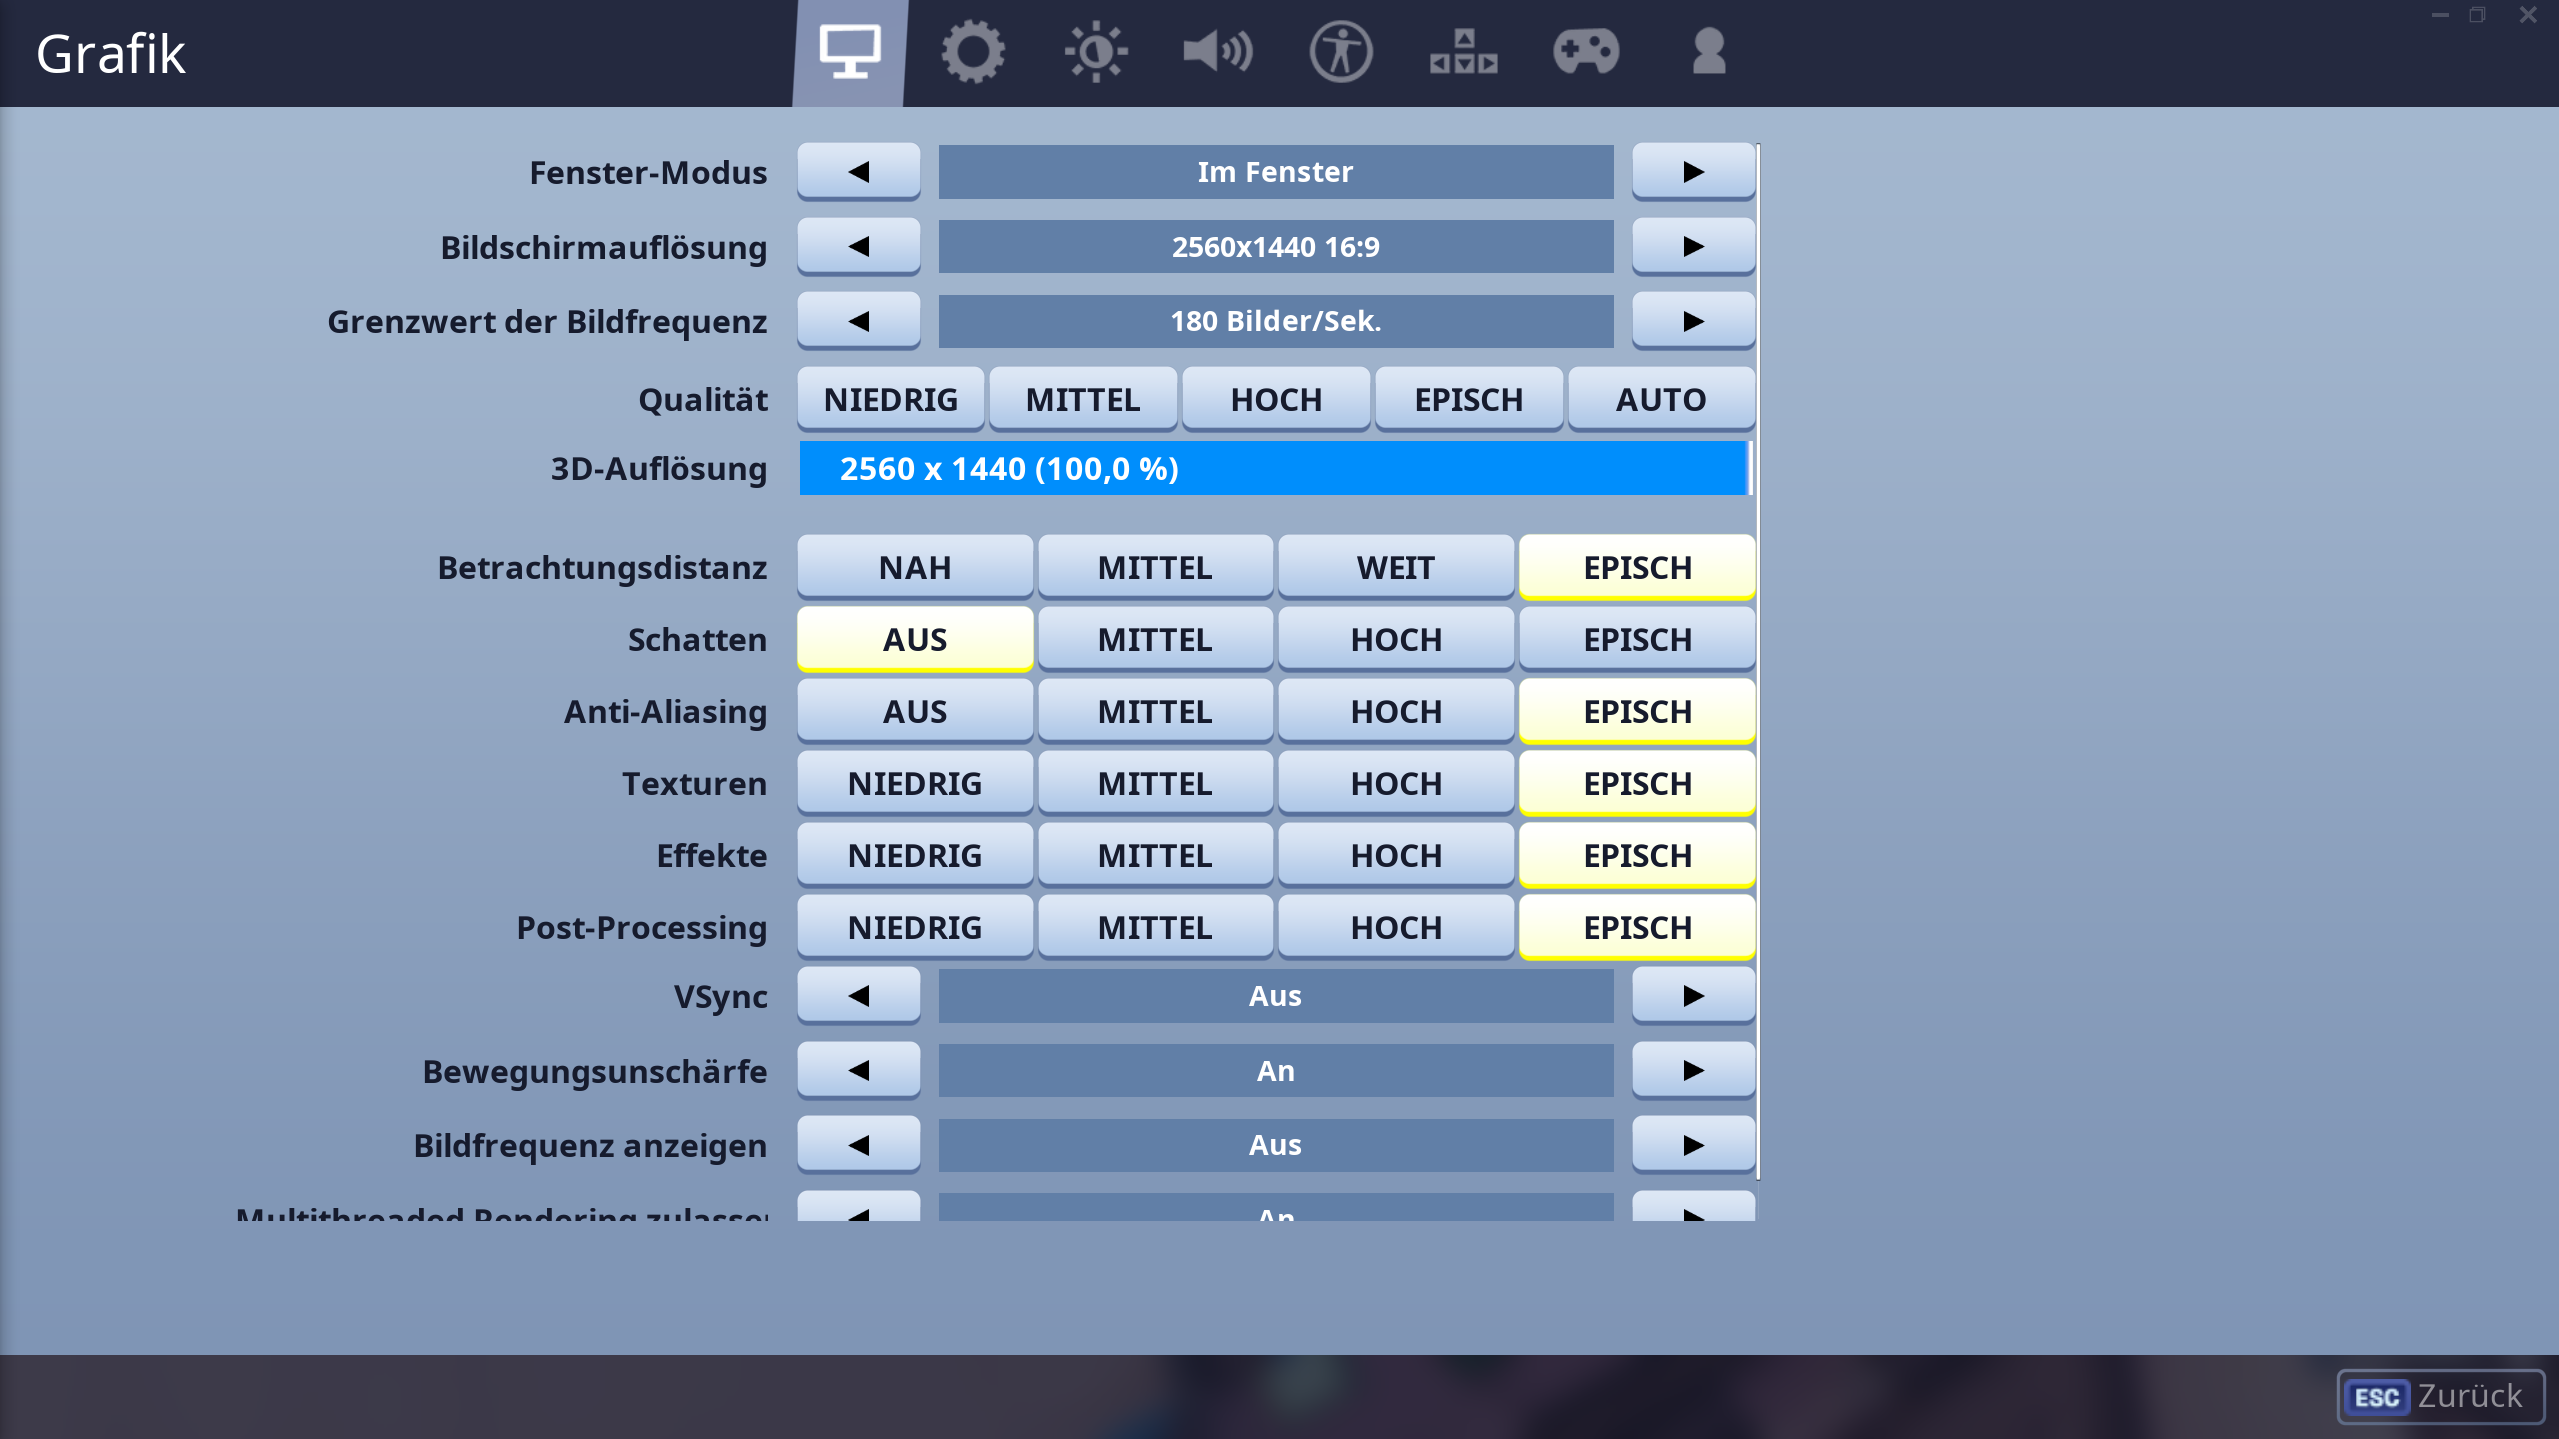Click left arrow for Bildschirmauflösung
The image size is (2559, 1439).
coord(858,247)
